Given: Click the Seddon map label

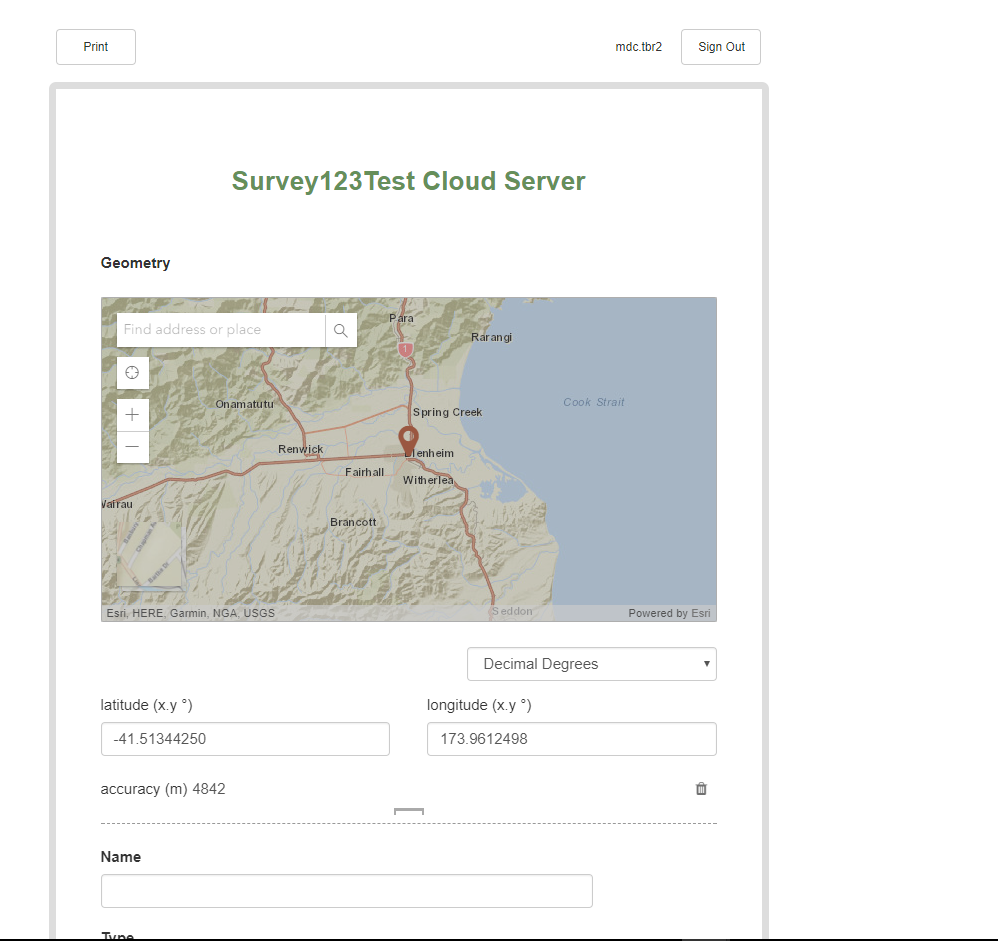Looking at the screenshot, I should pos(512,611).
